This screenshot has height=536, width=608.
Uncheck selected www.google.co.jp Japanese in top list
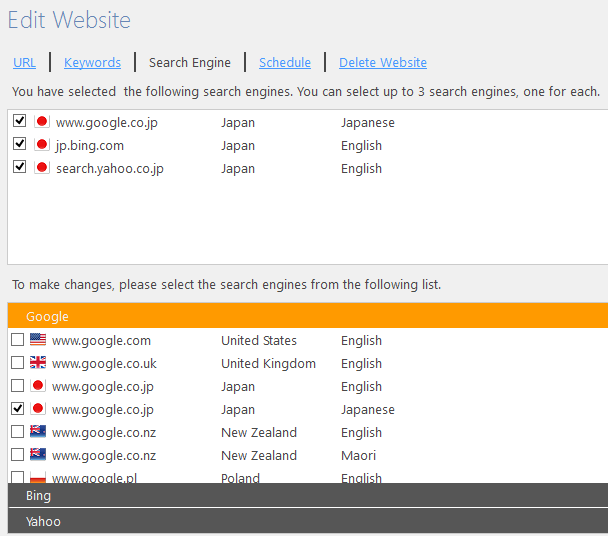coord(19,121)
